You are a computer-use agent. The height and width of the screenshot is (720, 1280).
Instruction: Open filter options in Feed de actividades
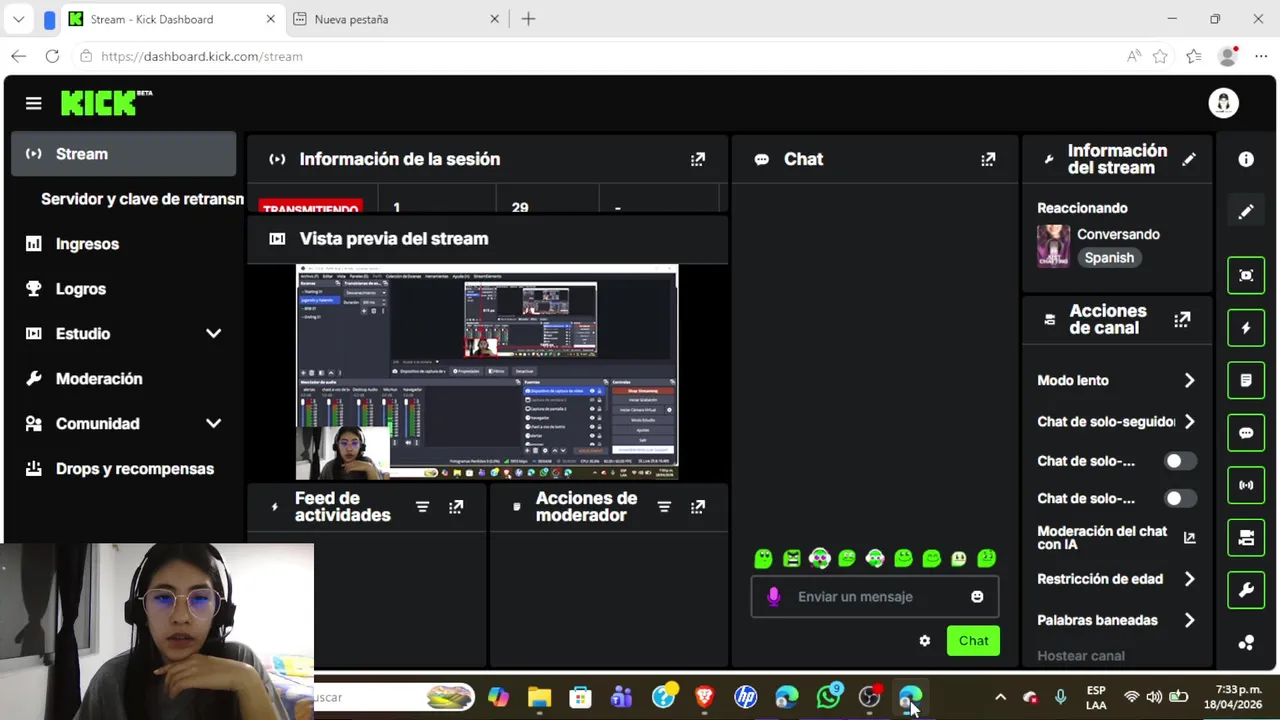(422, 507)
